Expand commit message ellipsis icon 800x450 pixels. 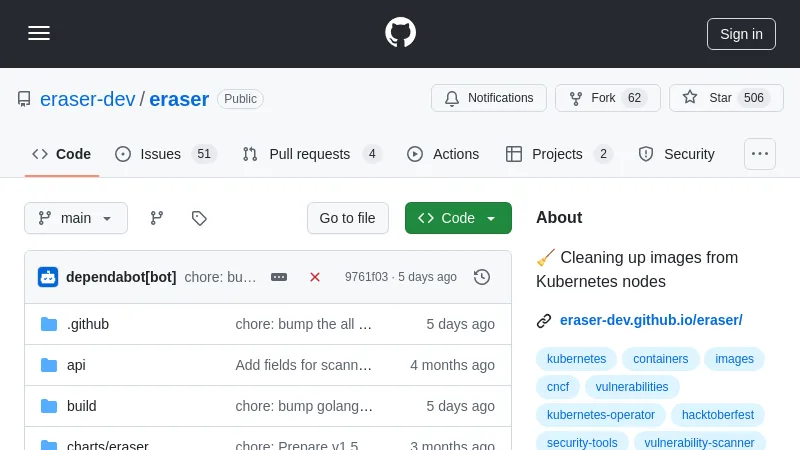[x=279, y=277]
